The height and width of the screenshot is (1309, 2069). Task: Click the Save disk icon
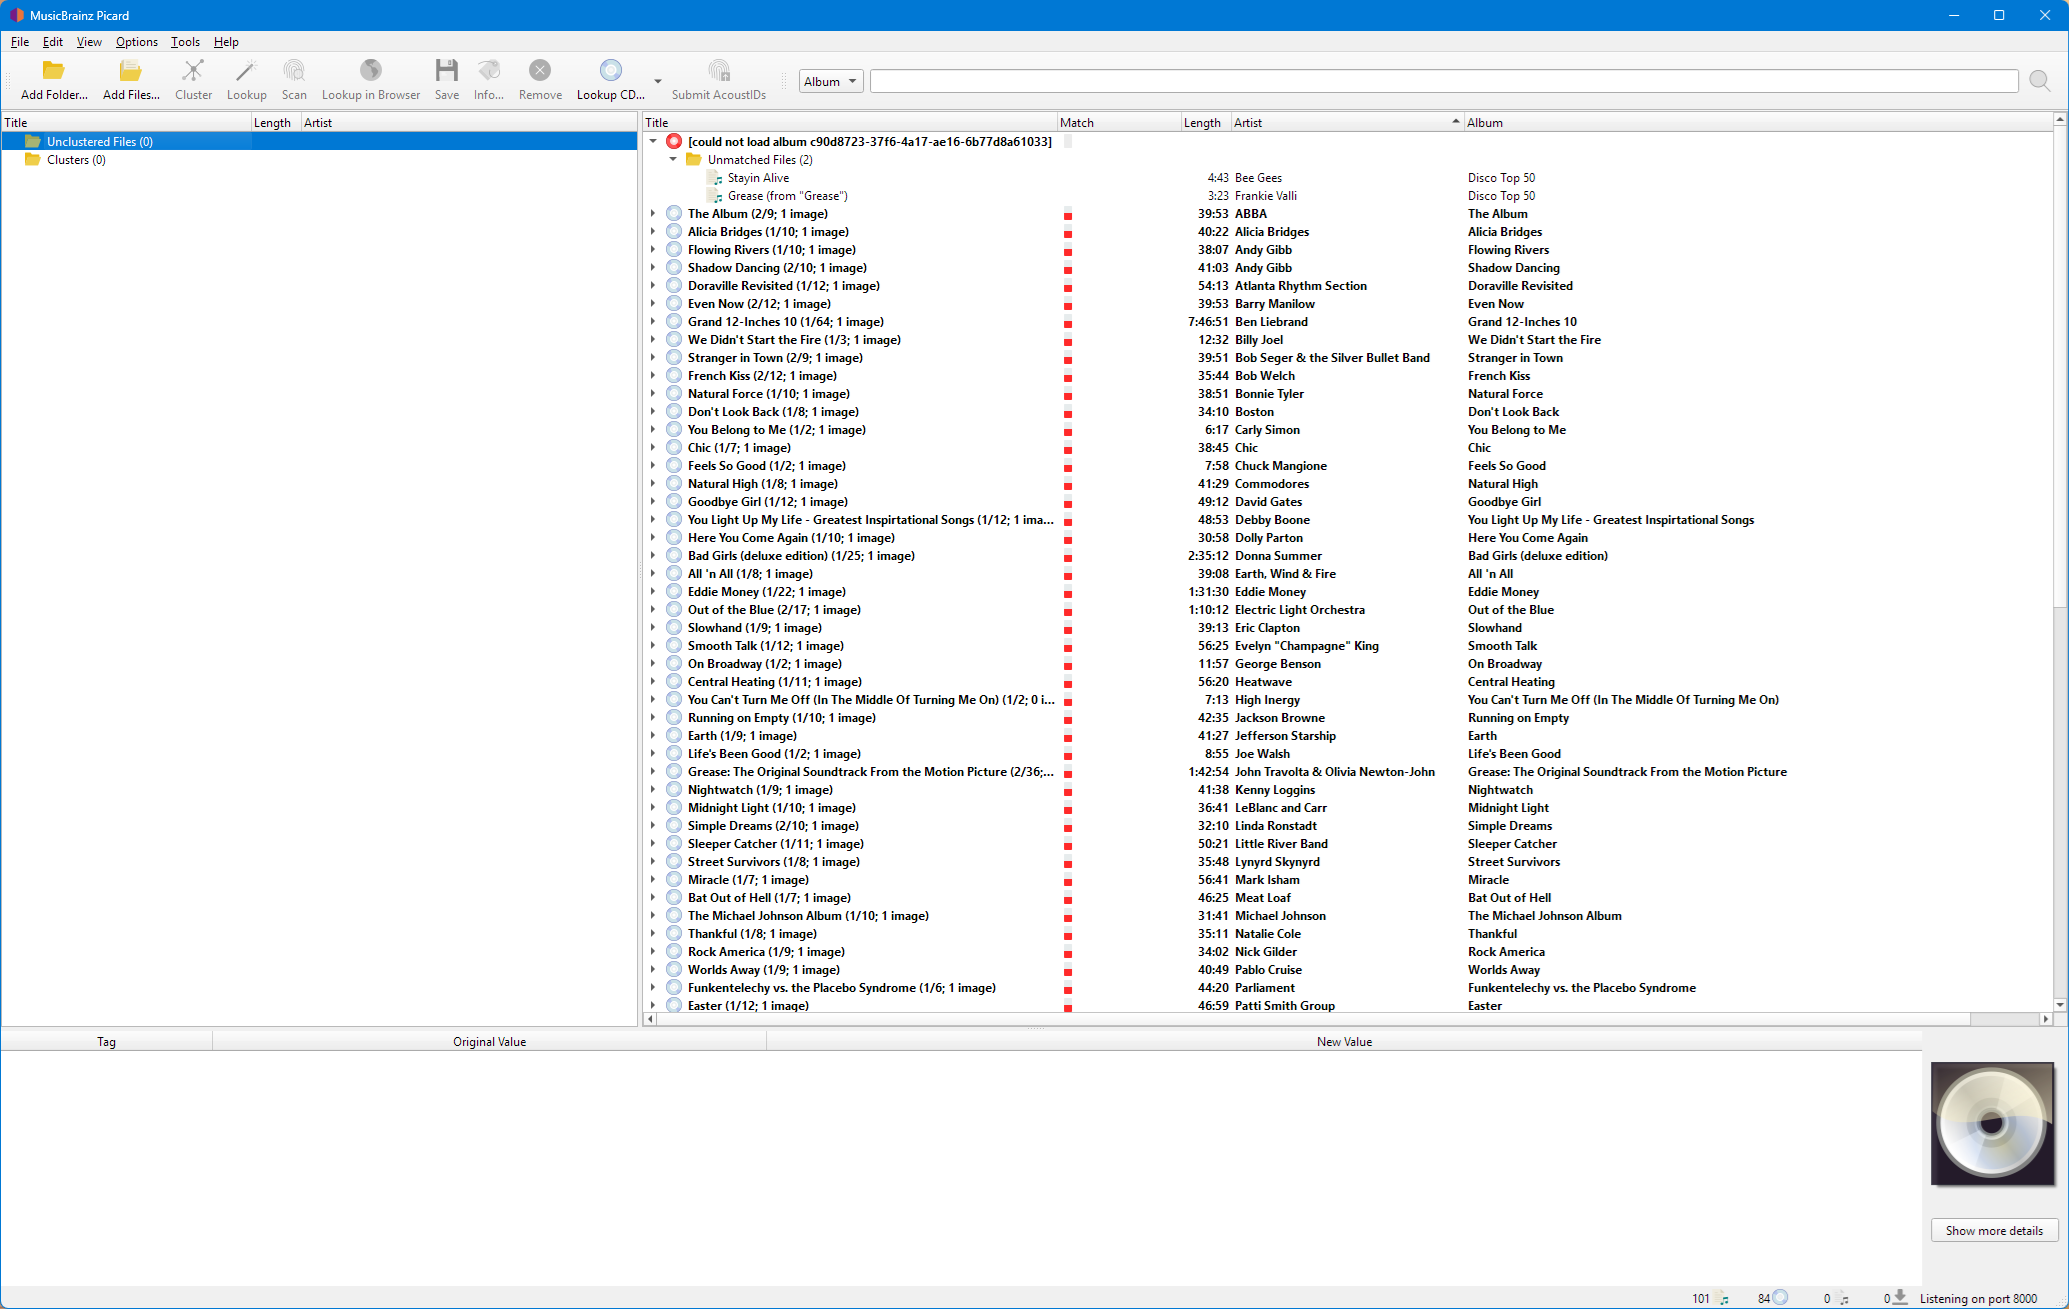pos(446,71)
